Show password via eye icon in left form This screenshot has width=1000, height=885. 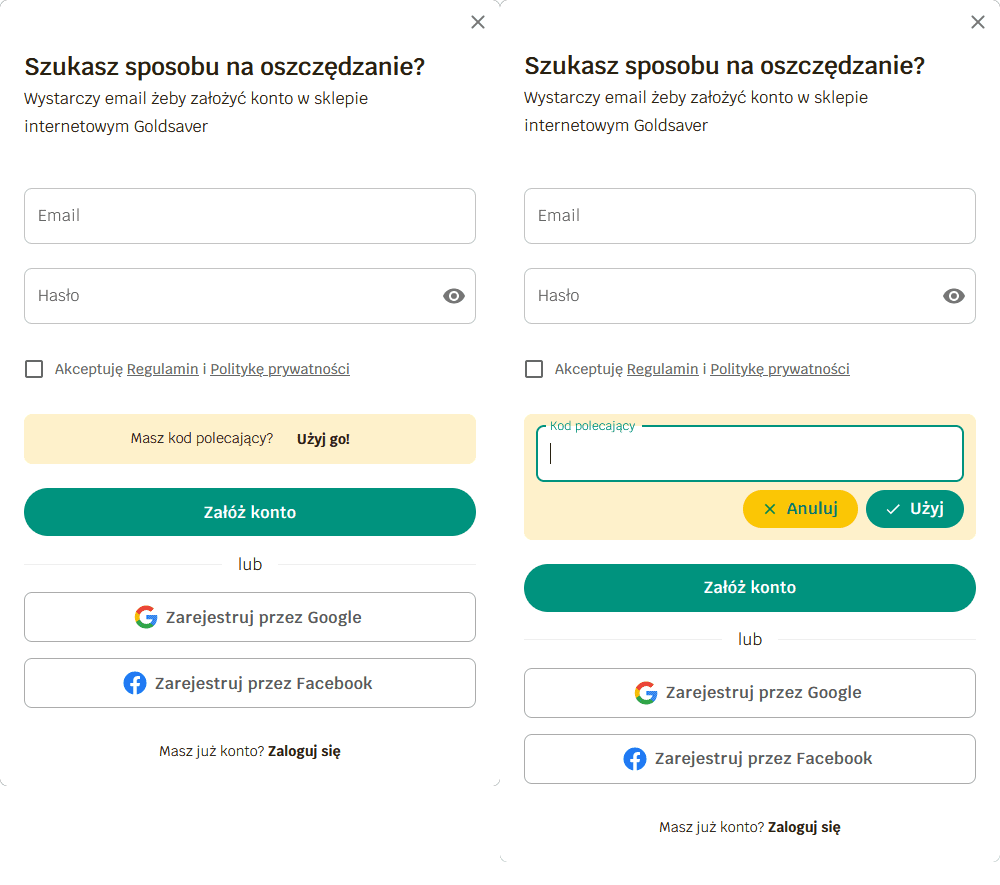click(454, 296)
